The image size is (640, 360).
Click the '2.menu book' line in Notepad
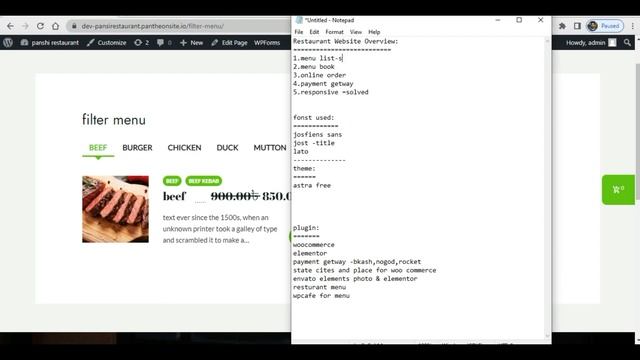(314, 67)
